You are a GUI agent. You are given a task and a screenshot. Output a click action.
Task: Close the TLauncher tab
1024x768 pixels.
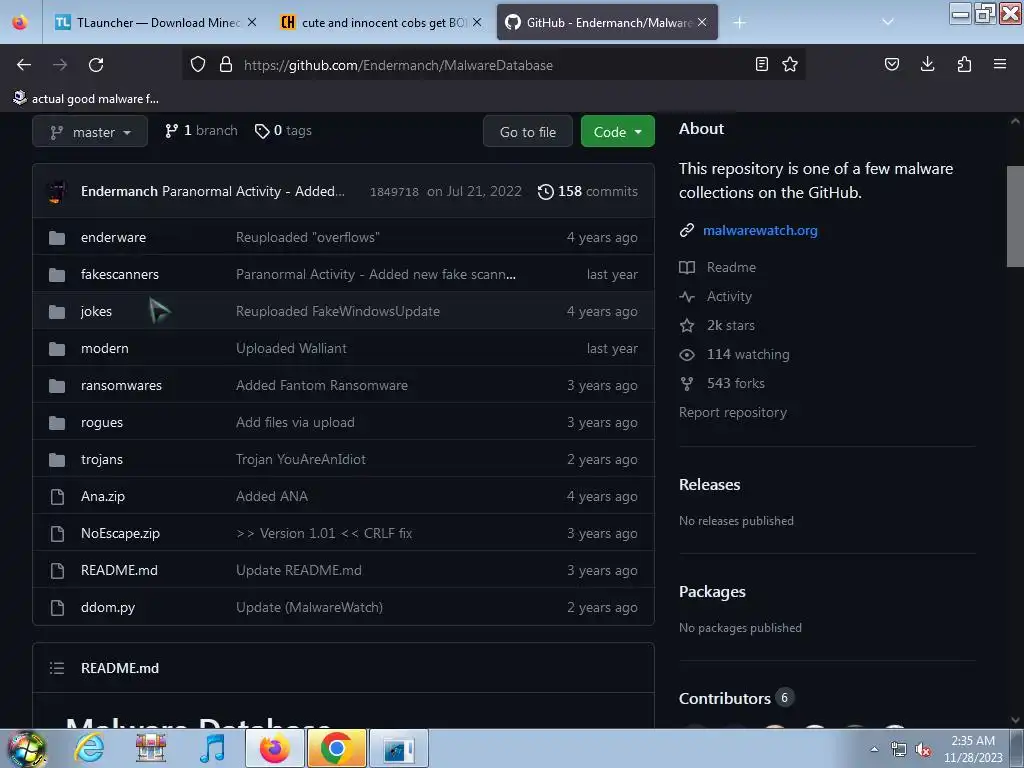coord(252,22)
